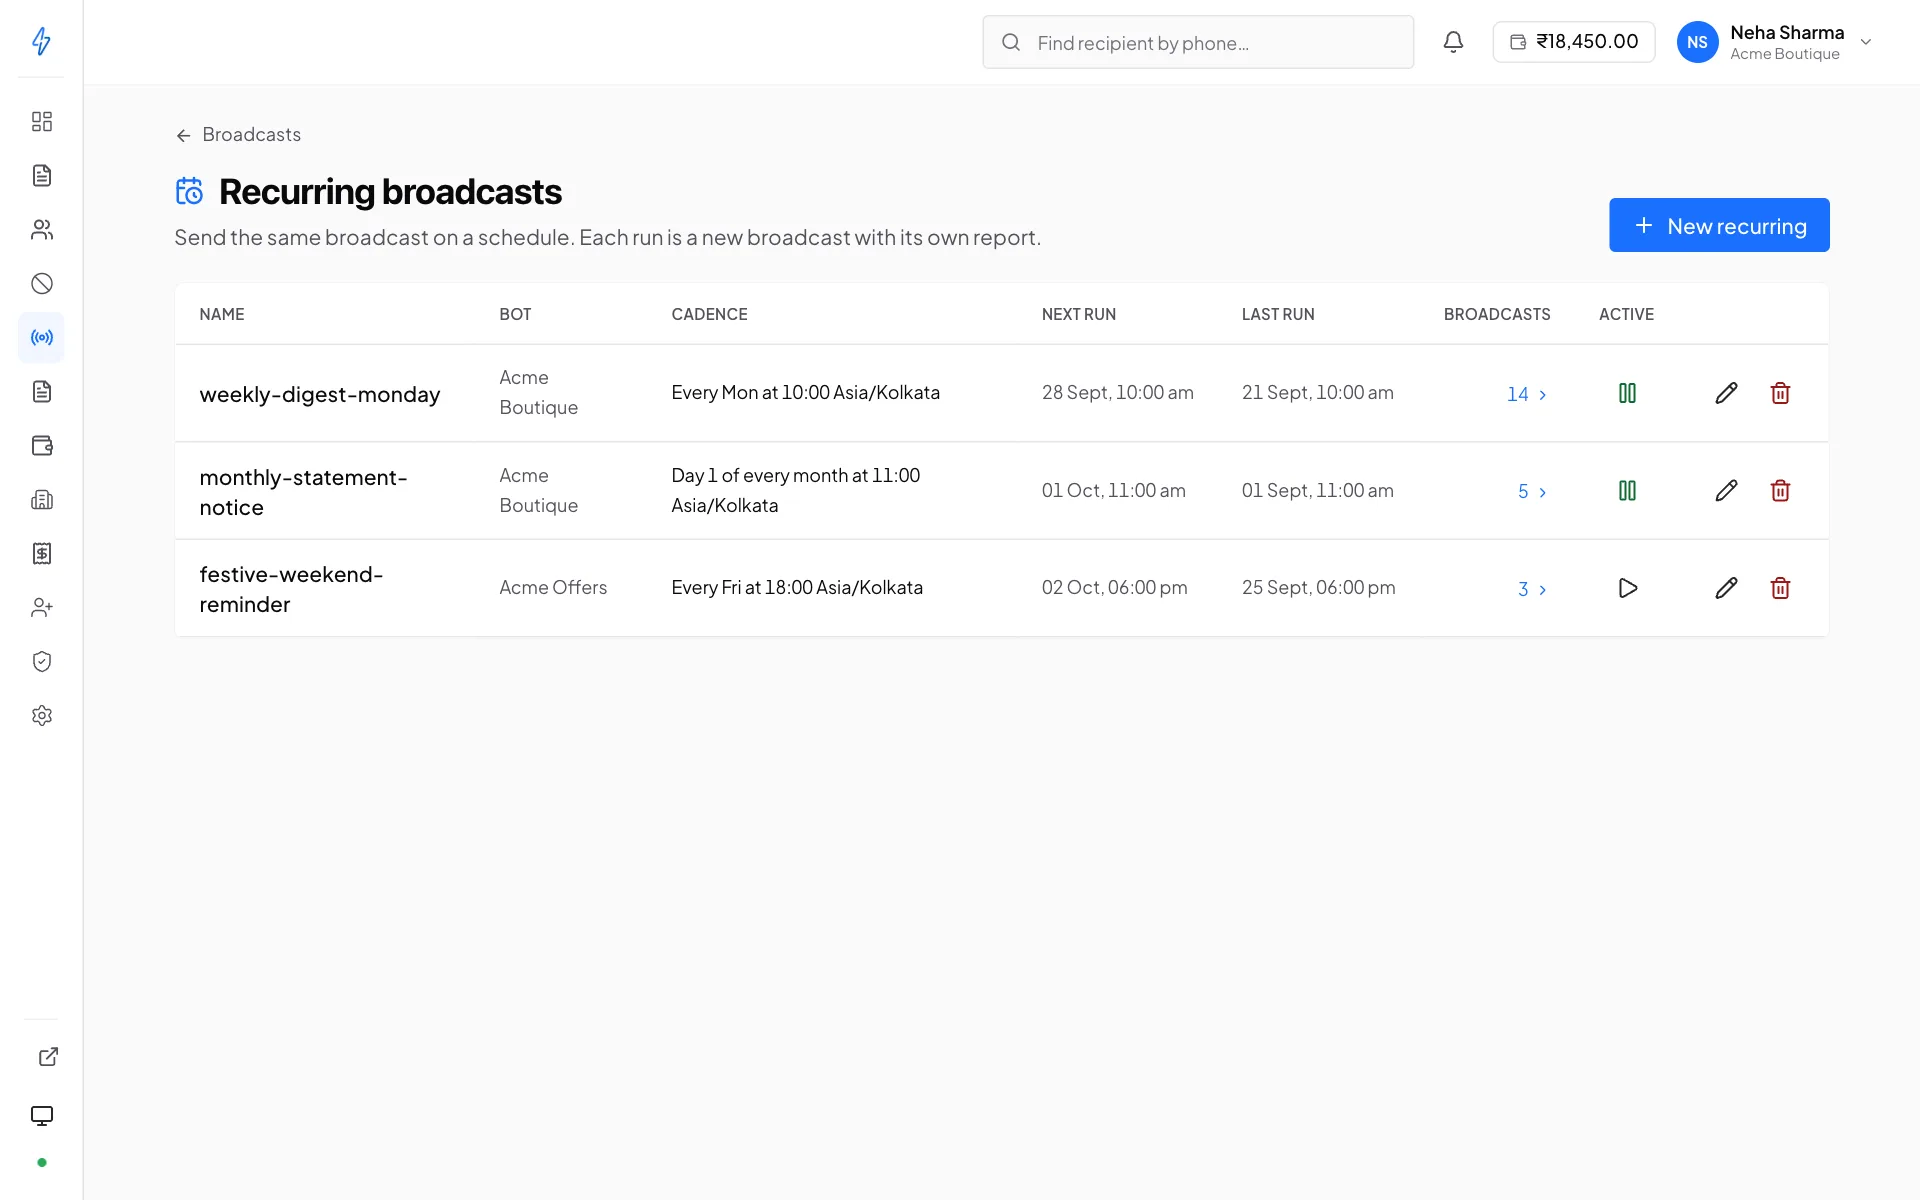The height and width of the screenshot is (1200, 1920).
Task: Delete monthly-statement-notice with trash icon
Action: [1780, 491]
